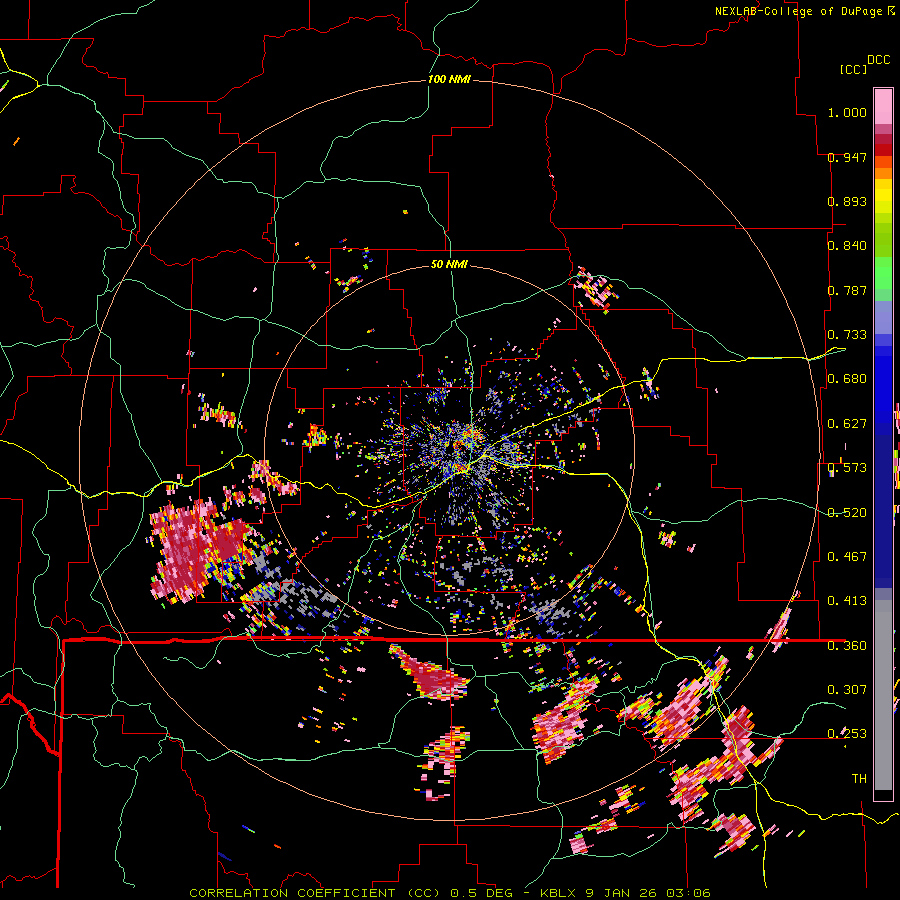Click the 0.573 scale value
Image resolution: width=900 pixels, height=900 pixels.
[847, 468]
